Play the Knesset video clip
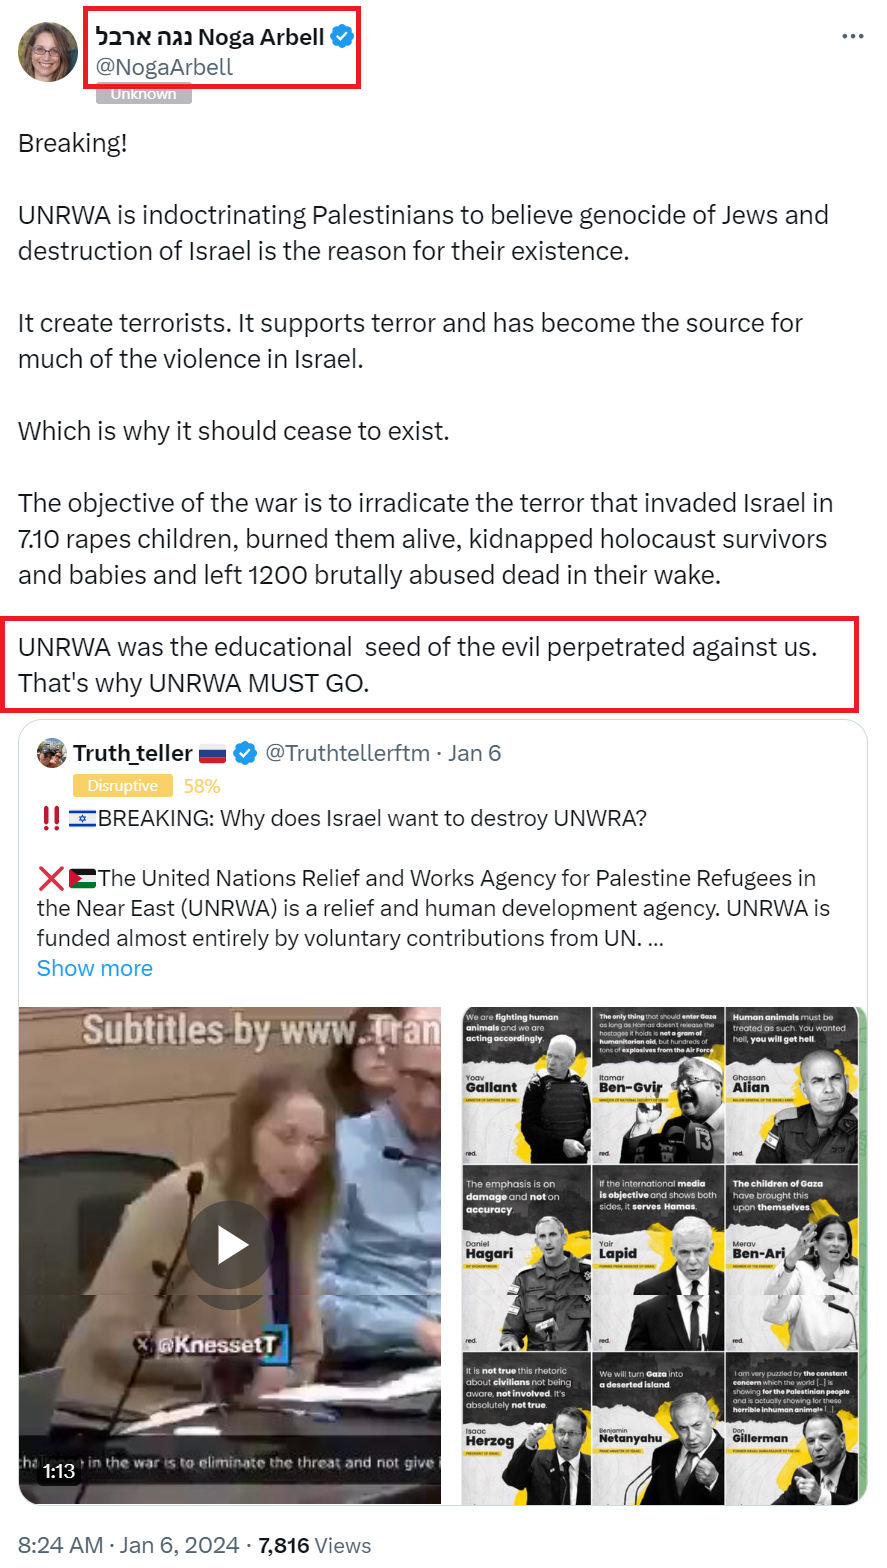 point(232,1245)
